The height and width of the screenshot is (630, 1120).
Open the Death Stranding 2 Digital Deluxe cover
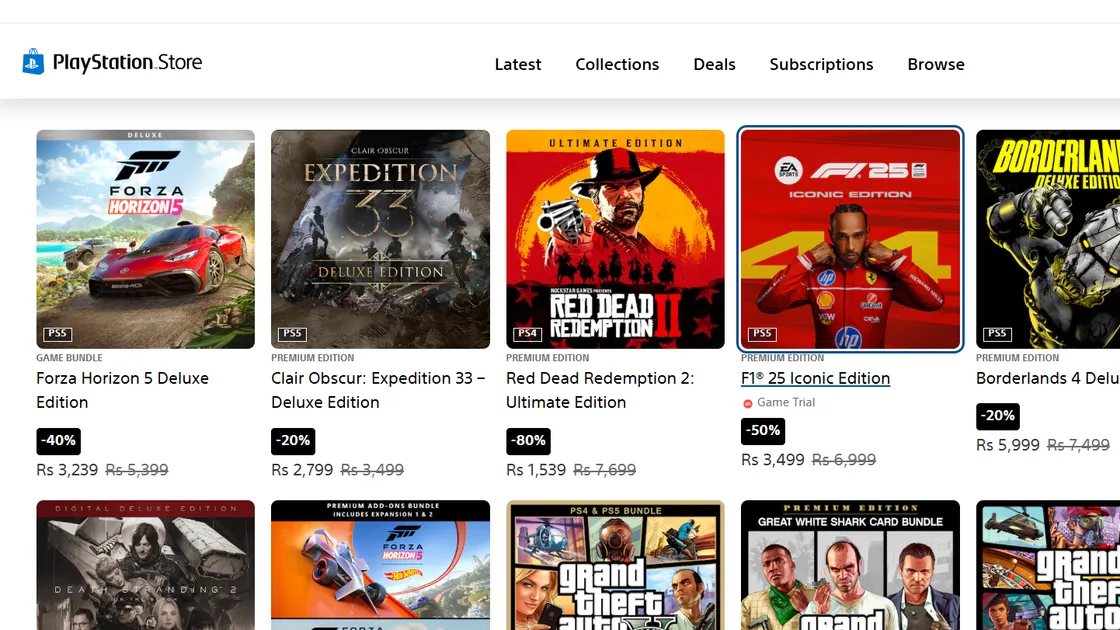(x=145, y=565)
